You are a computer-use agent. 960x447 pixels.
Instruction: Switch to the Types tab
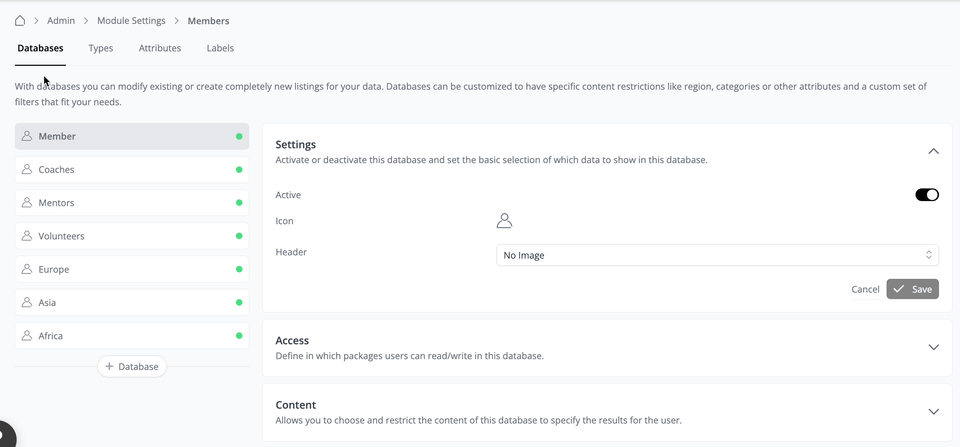(x=100, y=48)
